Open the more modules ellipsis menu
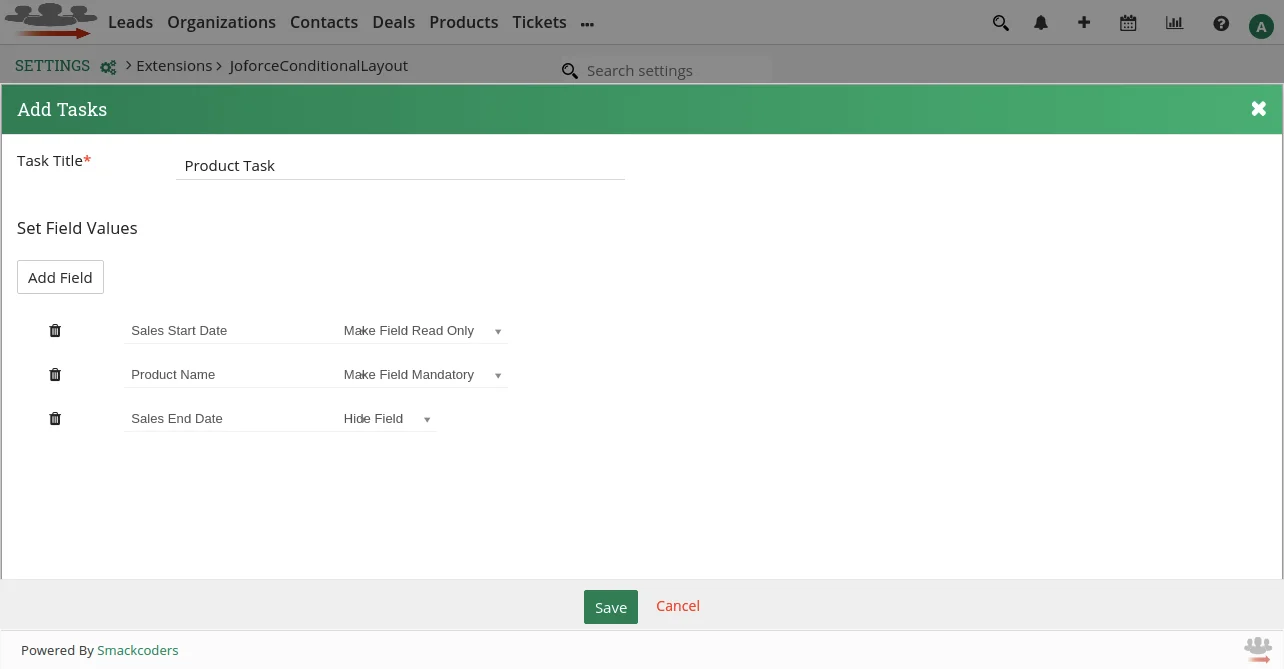The image size is (1284, 669). (587, 23)
